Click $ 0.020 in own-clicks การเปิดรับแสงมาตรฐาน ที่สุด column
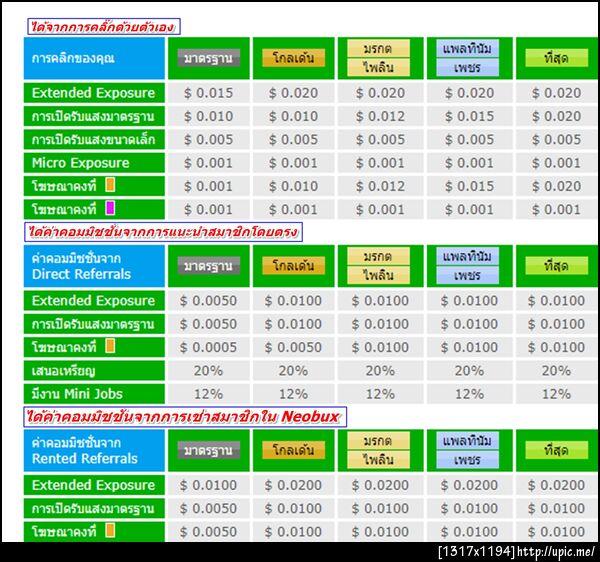Screen dimensions: 600x562 tap(557, 116)
